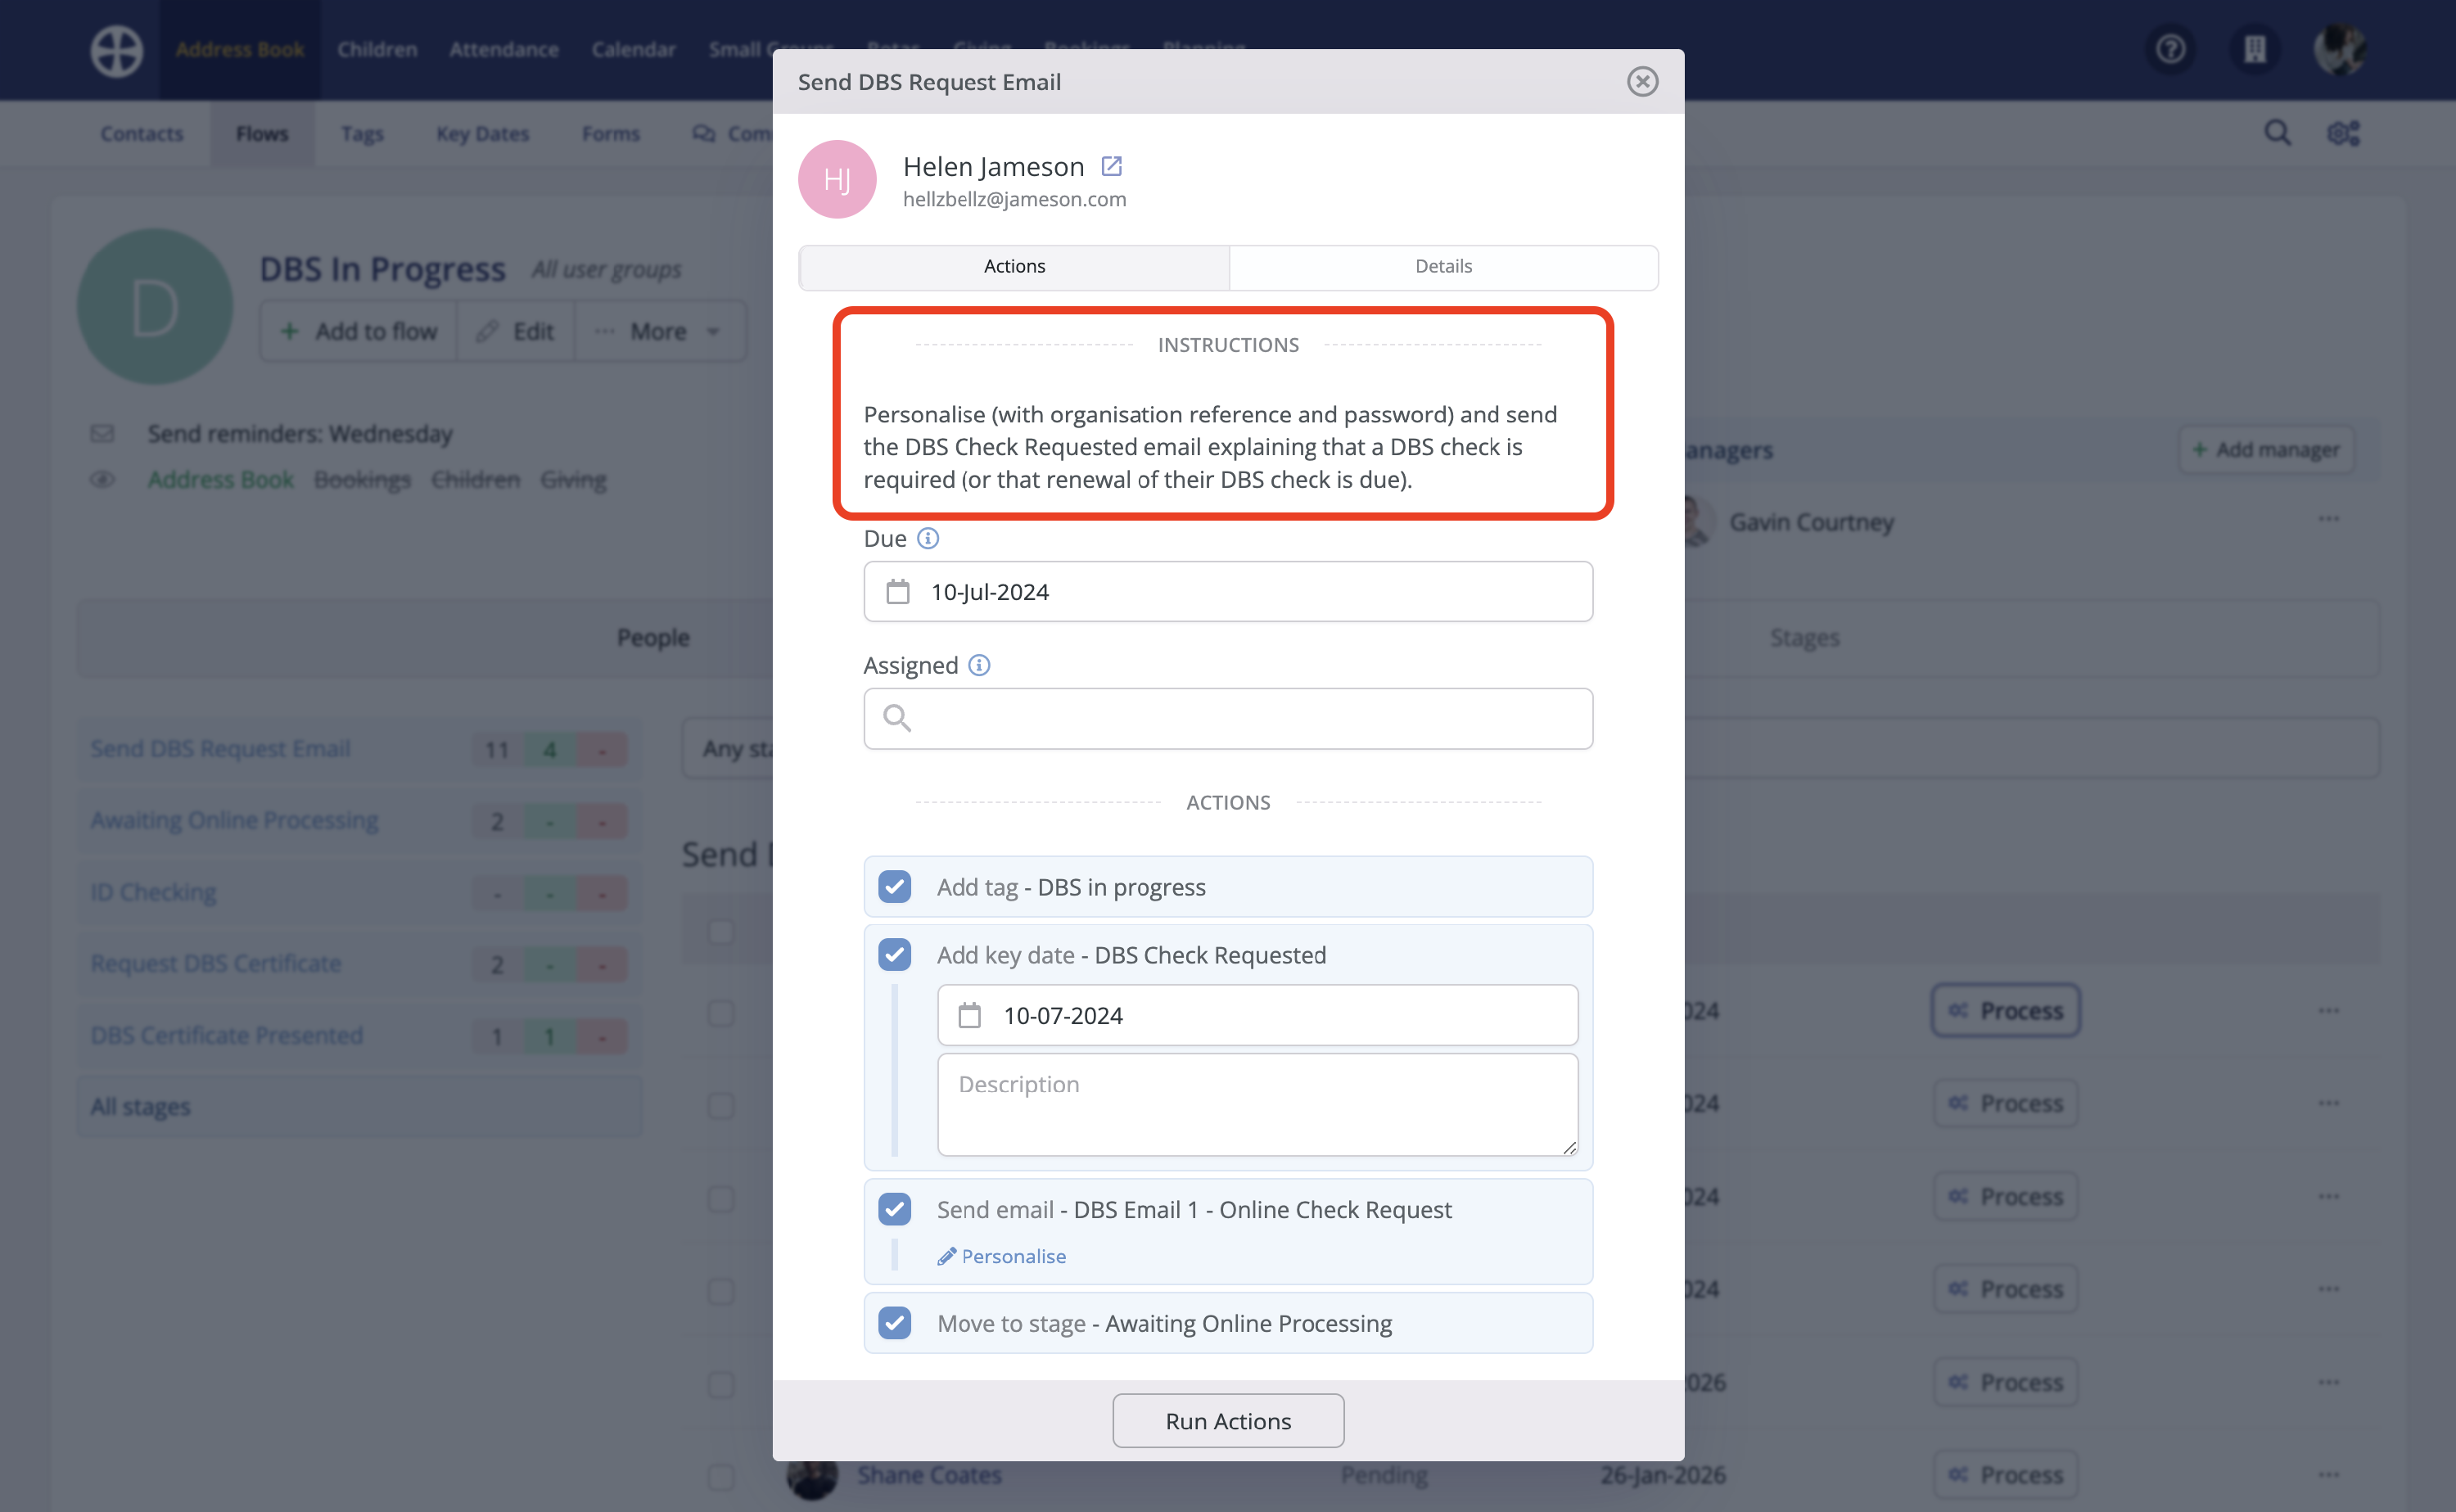Click the search icon in Assigned field
This screenshot has width=2456, height=1512.
point(897,718)
